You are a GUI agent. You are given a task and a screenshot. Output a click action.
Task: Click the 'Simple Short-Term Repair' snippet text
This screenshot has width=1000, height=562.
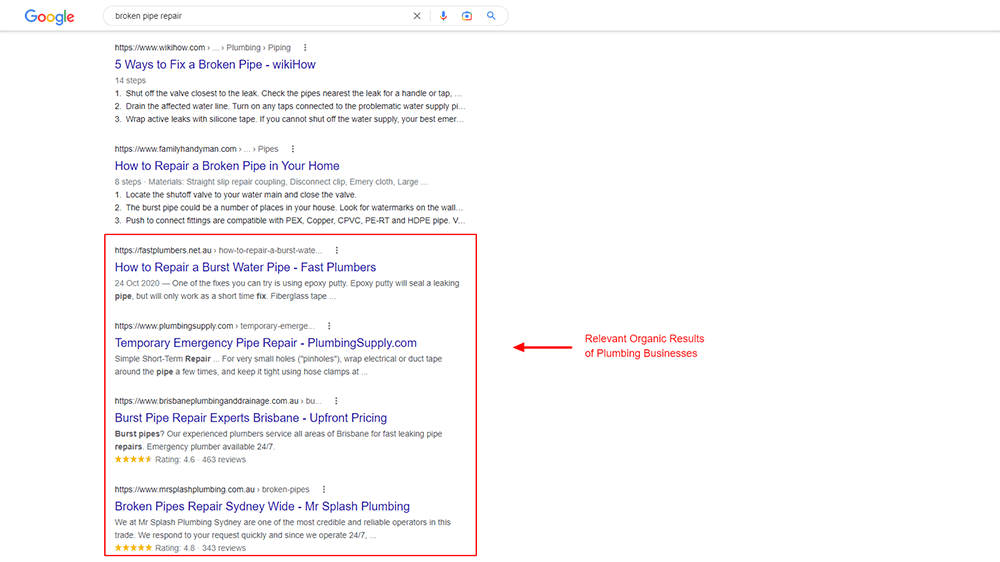point(278,366)
